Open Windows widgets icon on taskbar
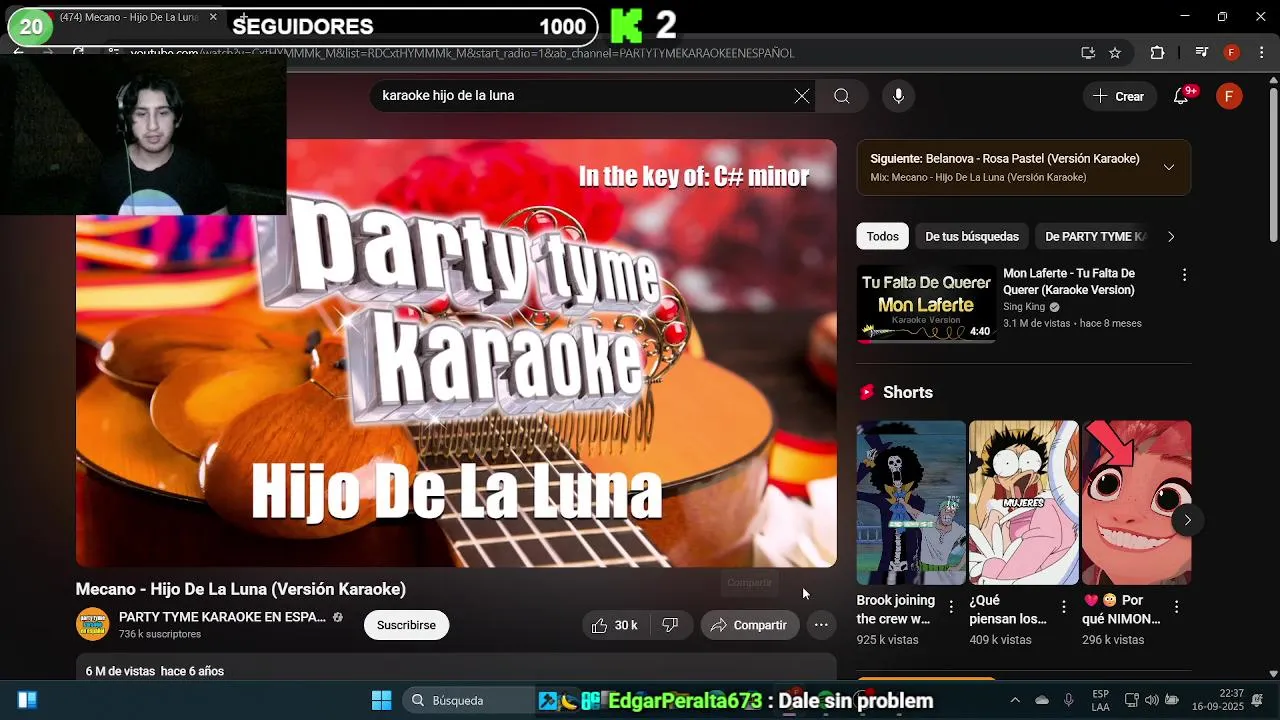Screen dimensions: 1280x720 tap(27, 700)
